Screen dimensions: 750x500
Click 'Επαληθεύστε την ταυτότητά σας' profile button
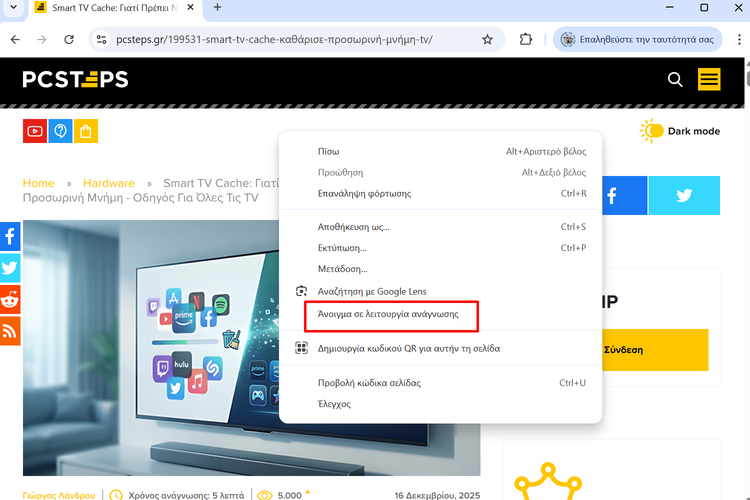tap(638, 40)
